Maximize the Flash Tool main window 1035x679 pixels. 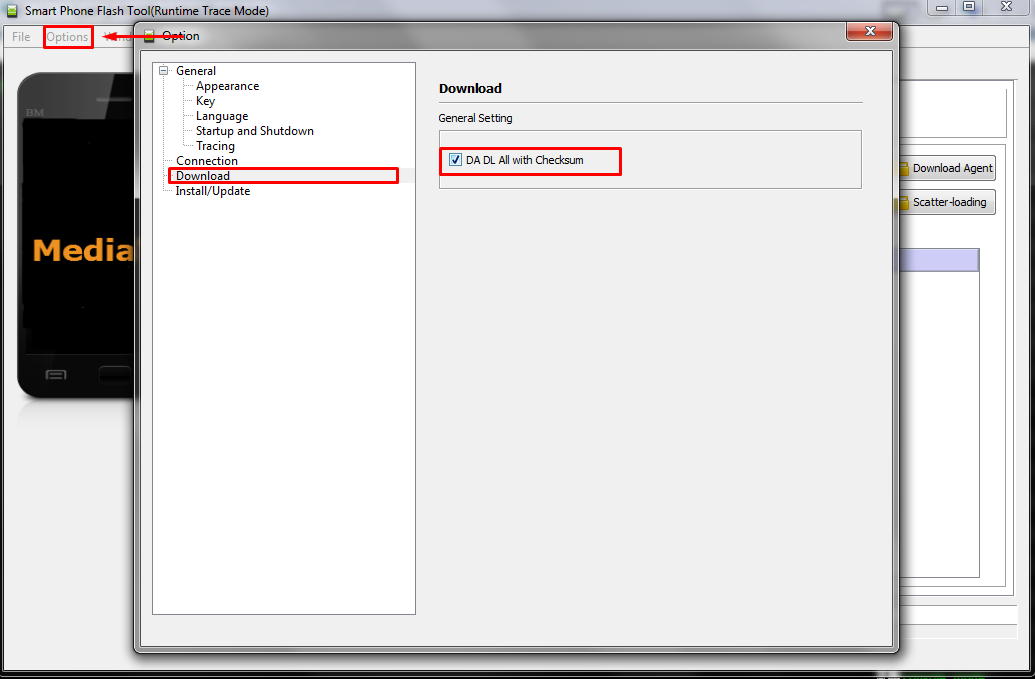[969, 7]
